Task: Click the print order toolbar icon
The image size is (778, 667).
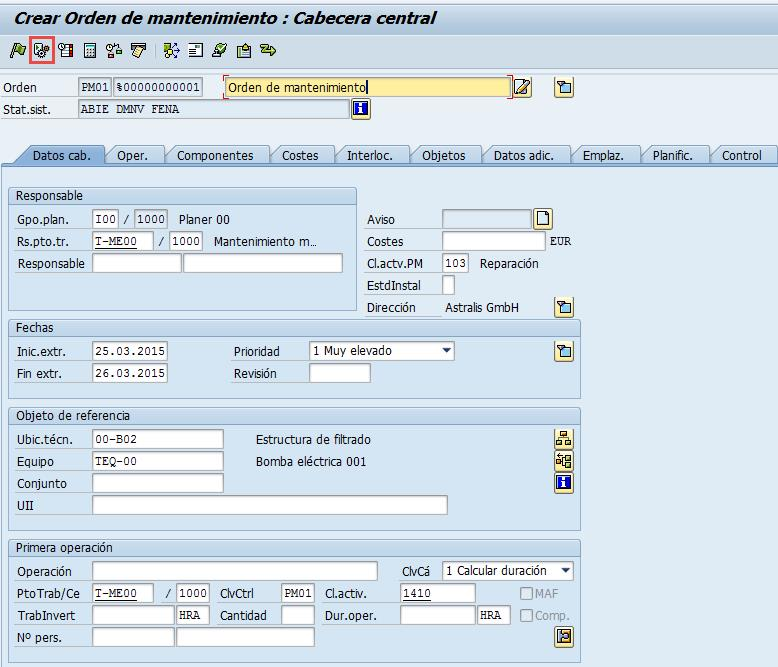Action: pyautogui.click(x=138, y=50)
